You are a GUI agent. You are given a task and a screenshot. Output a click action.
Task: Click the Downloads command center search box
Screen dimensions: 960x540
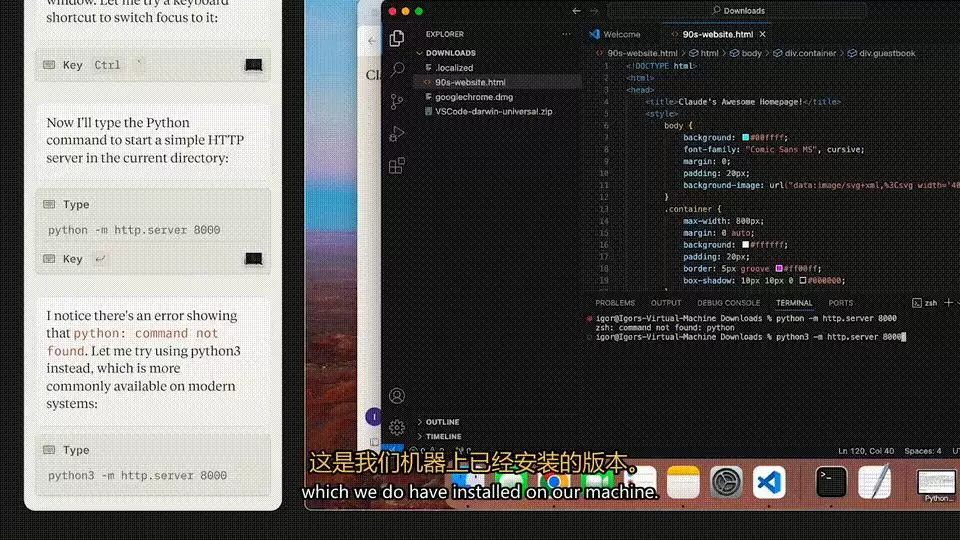click(738, 10)
